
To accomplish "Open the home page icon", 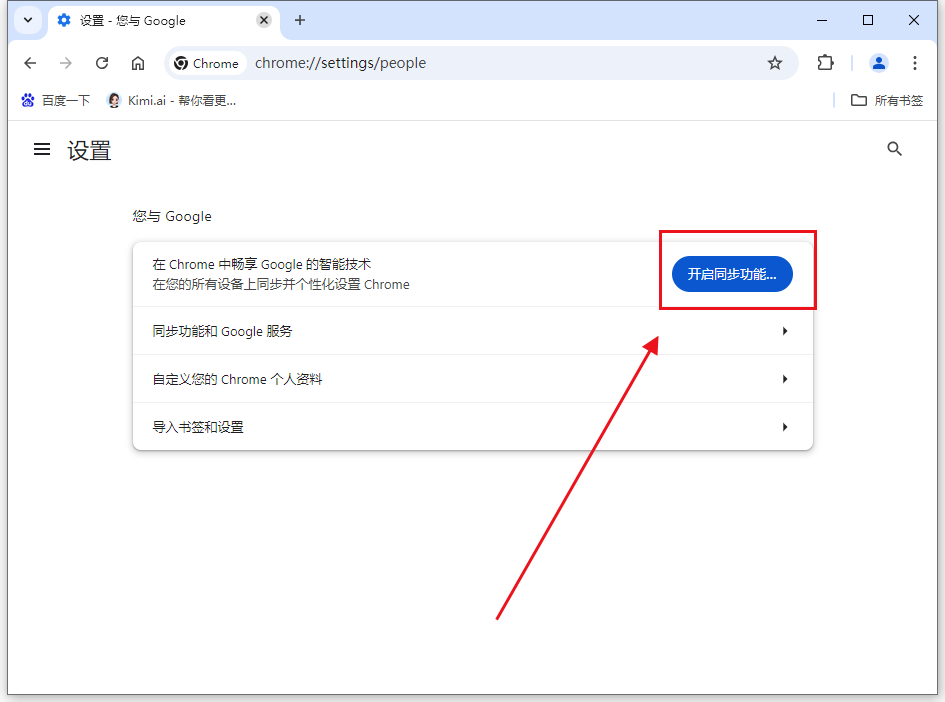I will pos(138,63).
